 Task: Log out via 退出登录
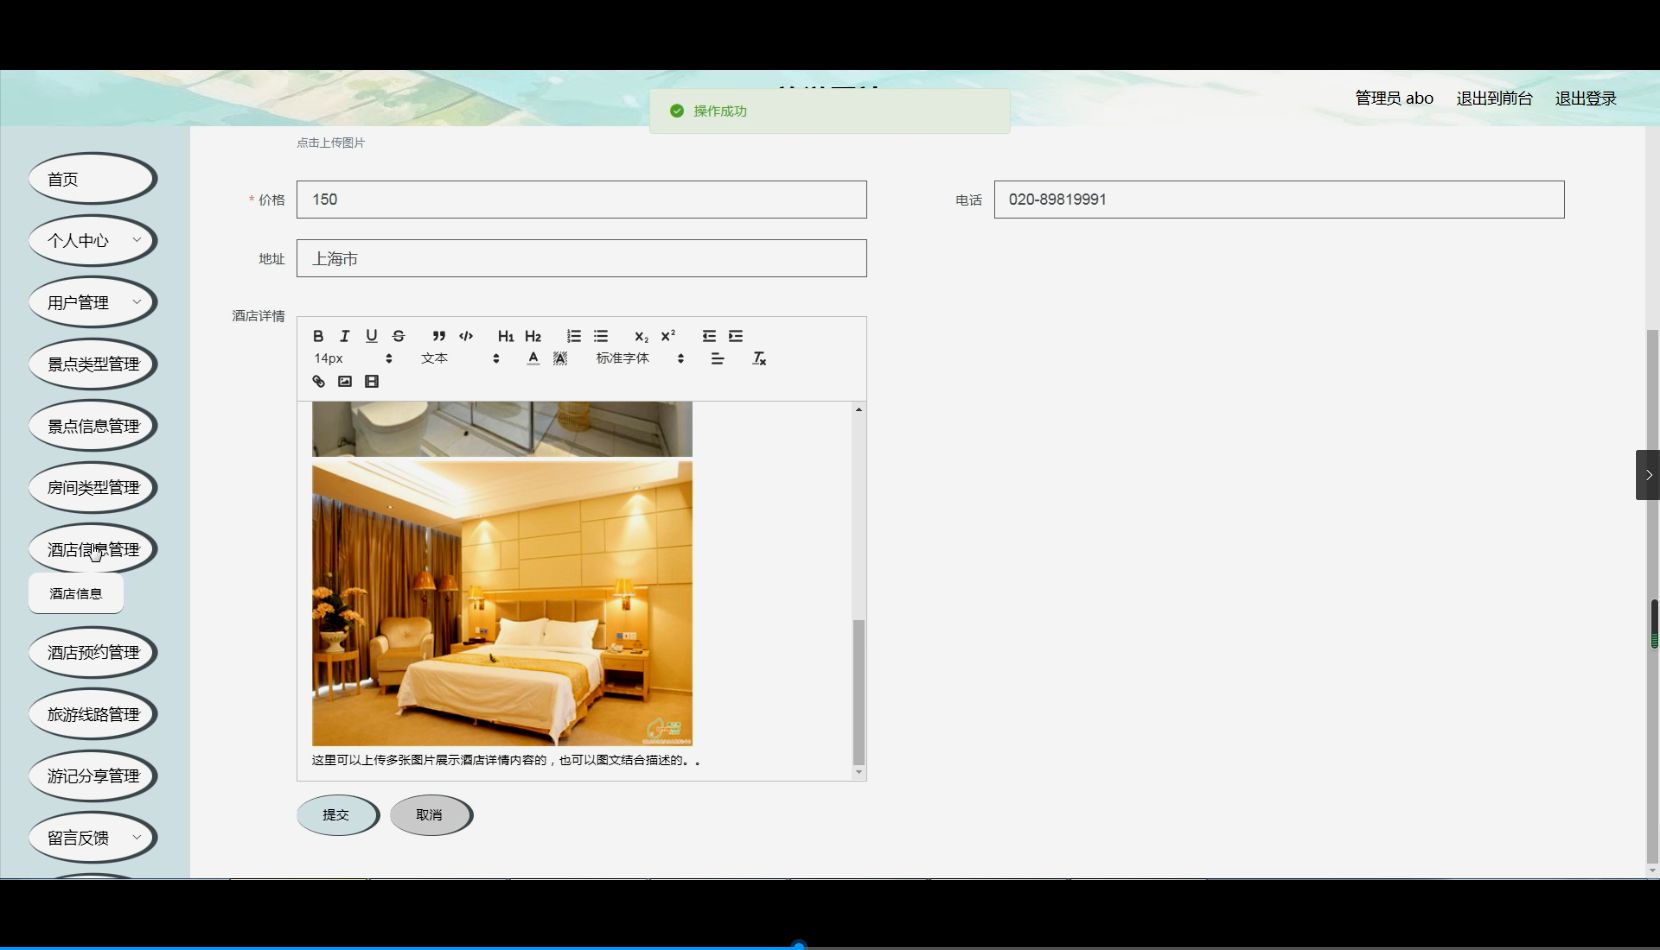click(1586, 98)
